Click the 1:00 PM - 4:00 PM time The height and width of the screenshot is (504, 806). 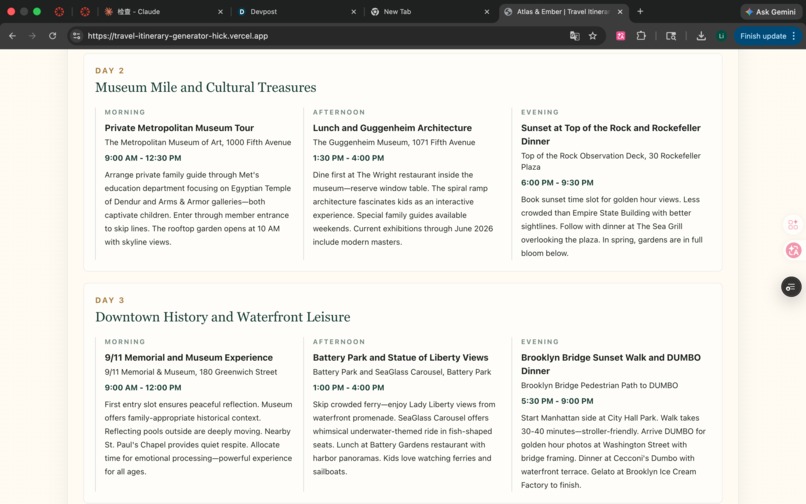(349, 387)
